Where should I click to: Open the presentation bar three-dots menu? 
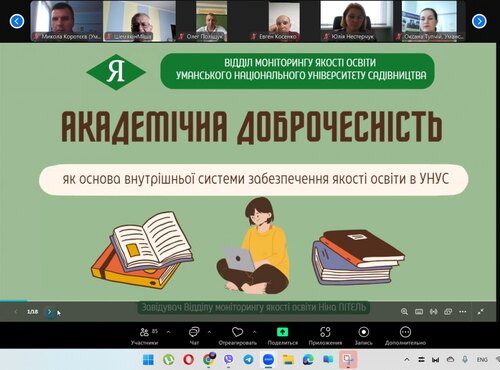click(463, 312)
